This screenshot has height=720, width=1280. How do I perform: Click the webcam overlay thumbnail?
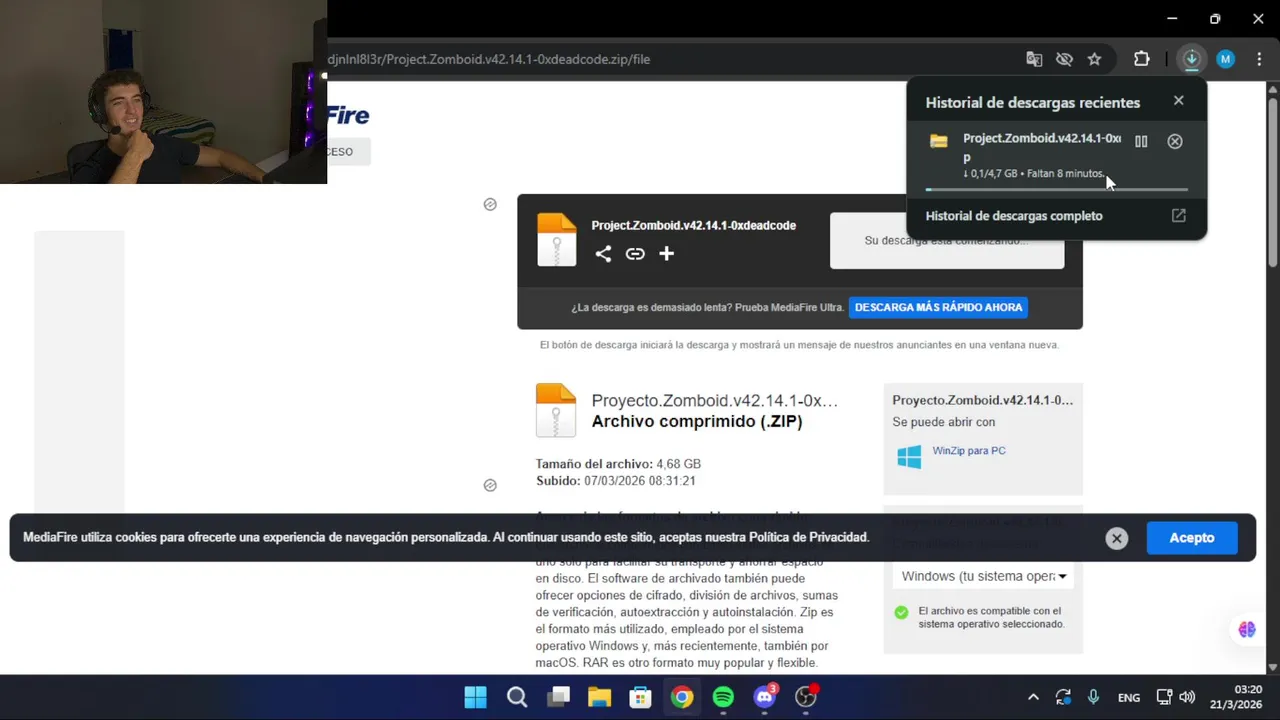[163, 92]
